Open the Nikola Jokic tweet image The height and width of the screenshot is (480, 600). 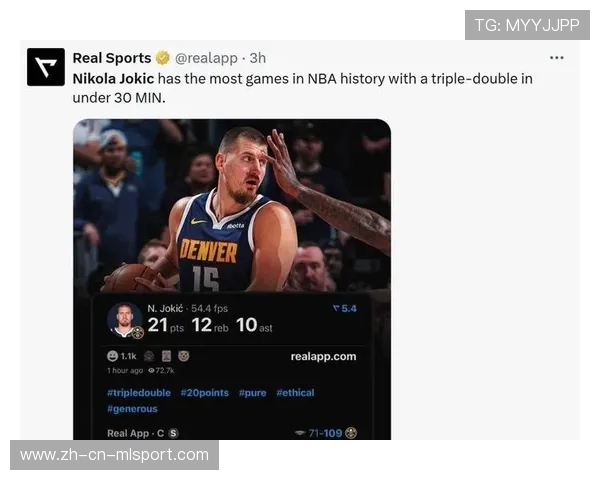coord(232,279)
